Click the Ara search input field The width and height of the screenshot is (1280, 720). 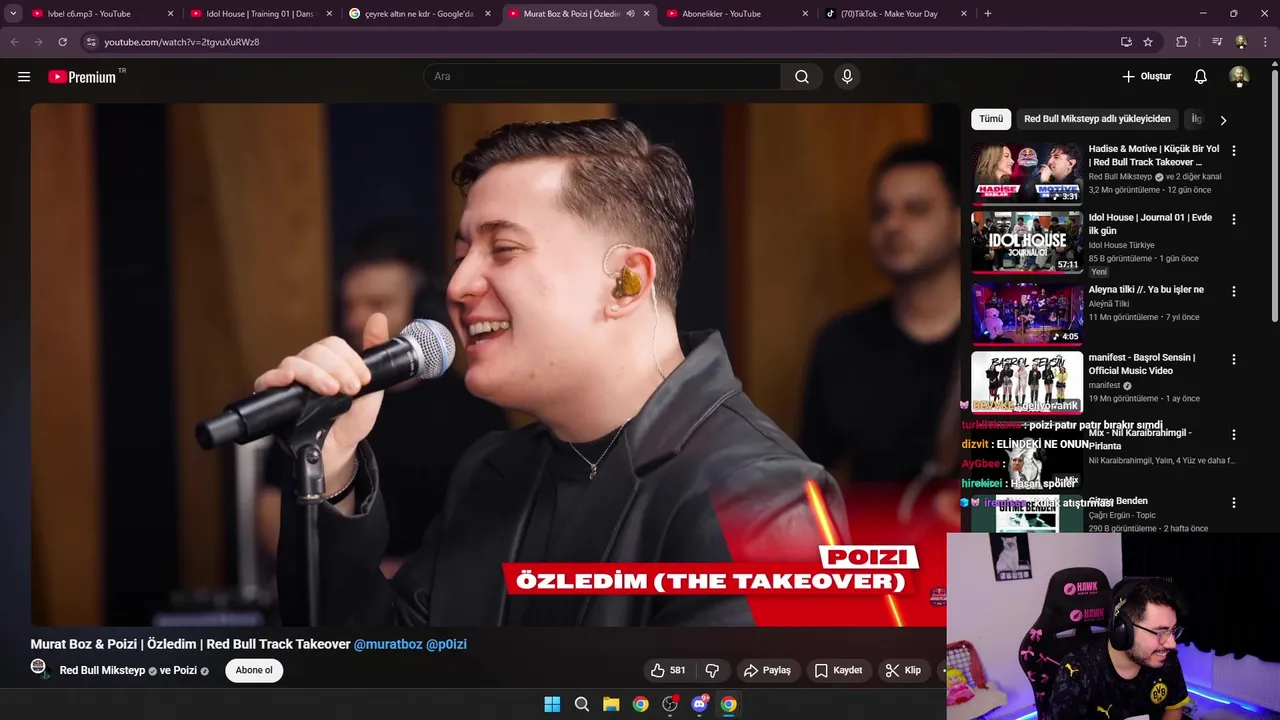(x=602, y=77)
